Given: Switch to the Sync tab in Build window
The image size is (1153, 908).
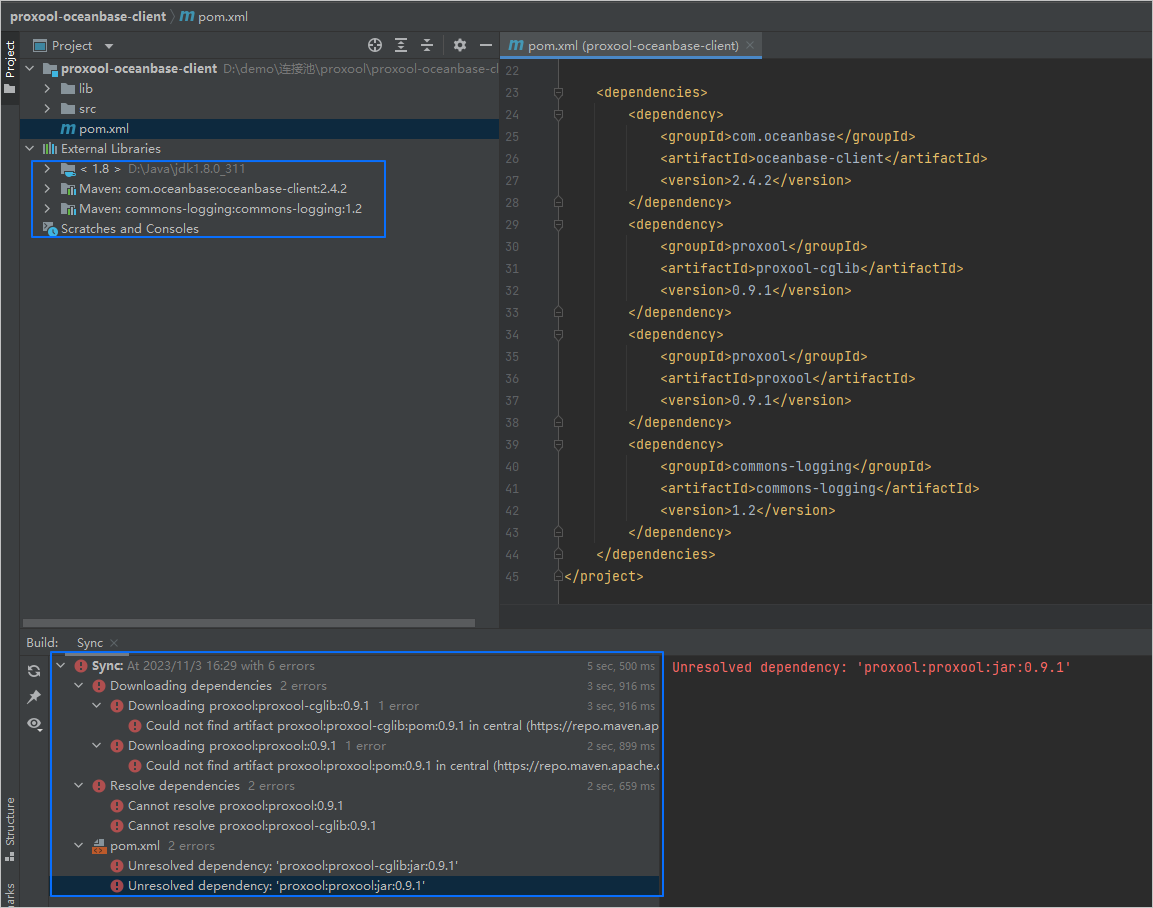Looking at the screenshot, I should 88,643.
